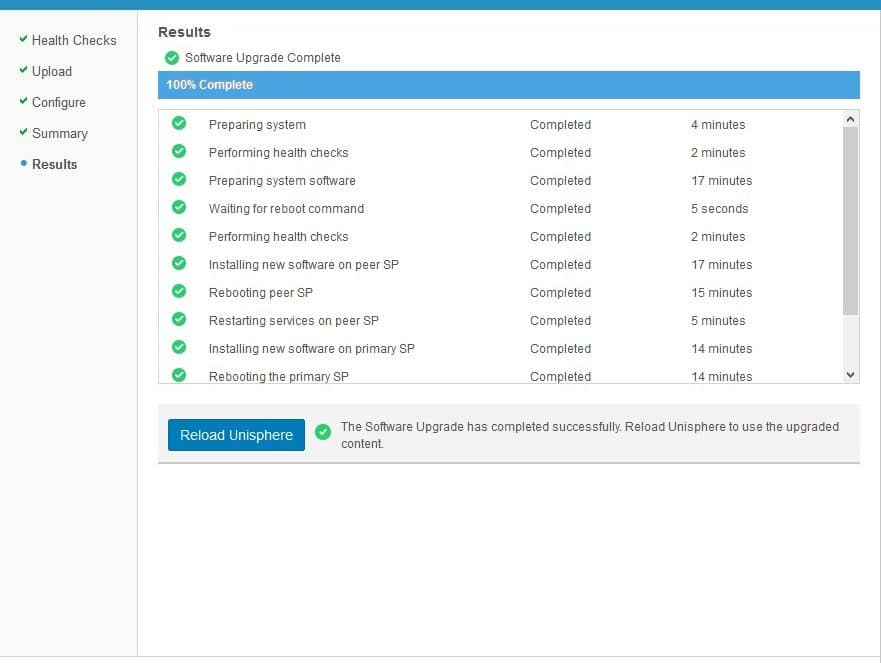Select the Waiting for reboot command text
Image resolution: width=881 pixels, height=663 pixels.
pos(287,209)
